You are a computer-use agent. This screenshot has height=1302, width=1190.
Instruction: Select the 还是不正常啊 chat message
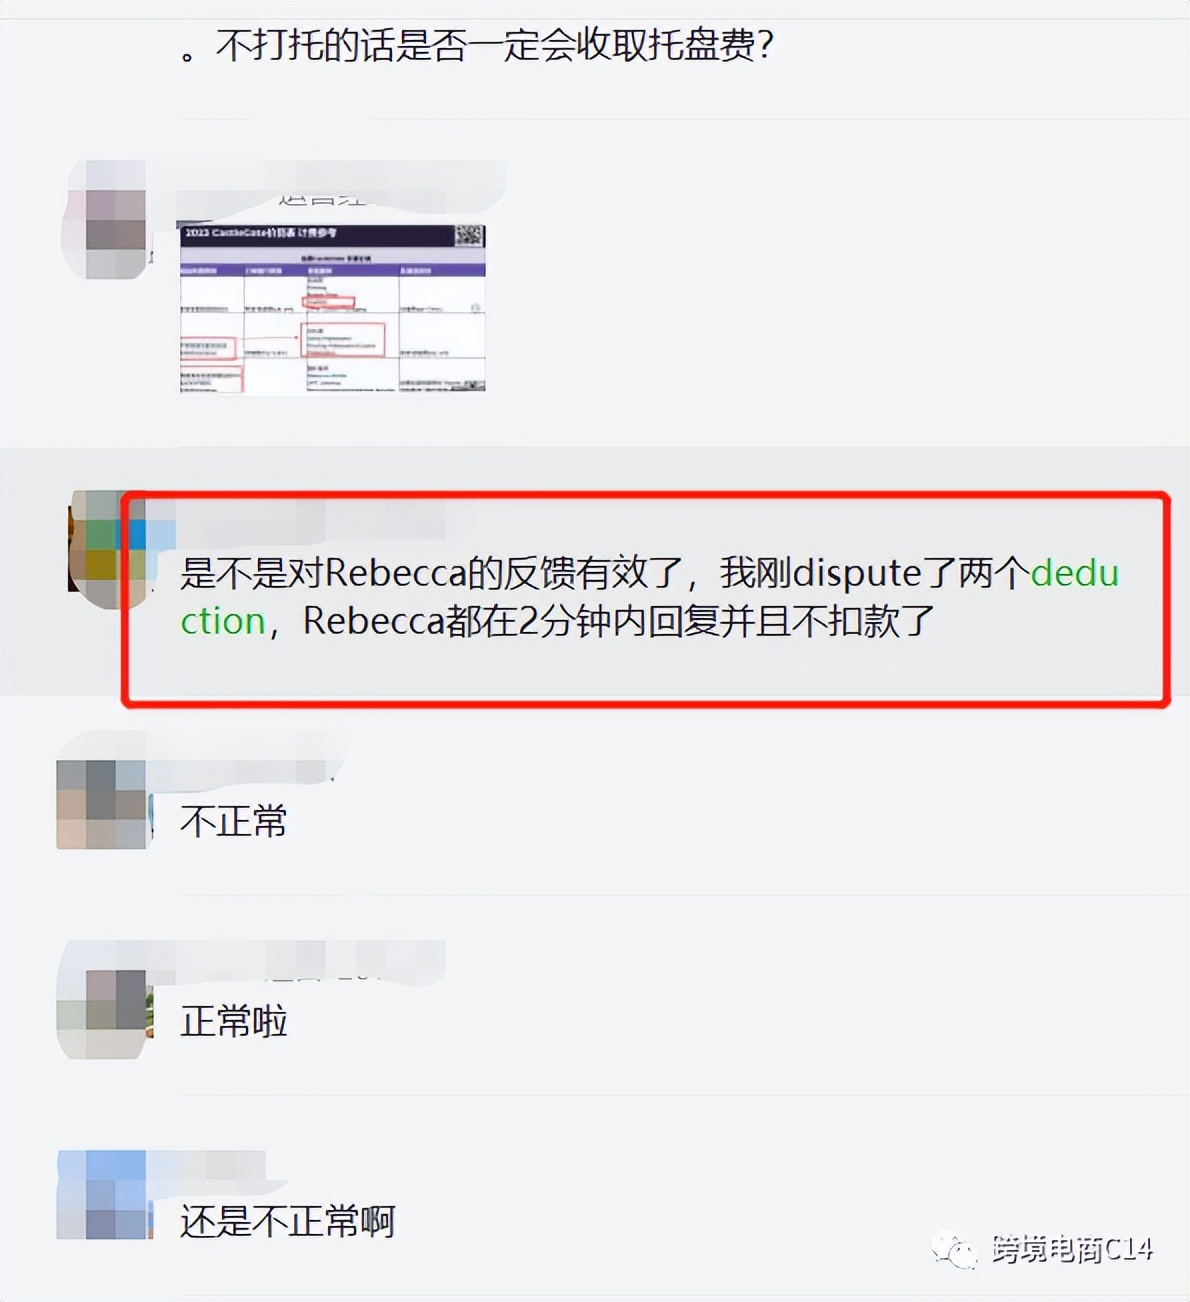coord(287,1221)
